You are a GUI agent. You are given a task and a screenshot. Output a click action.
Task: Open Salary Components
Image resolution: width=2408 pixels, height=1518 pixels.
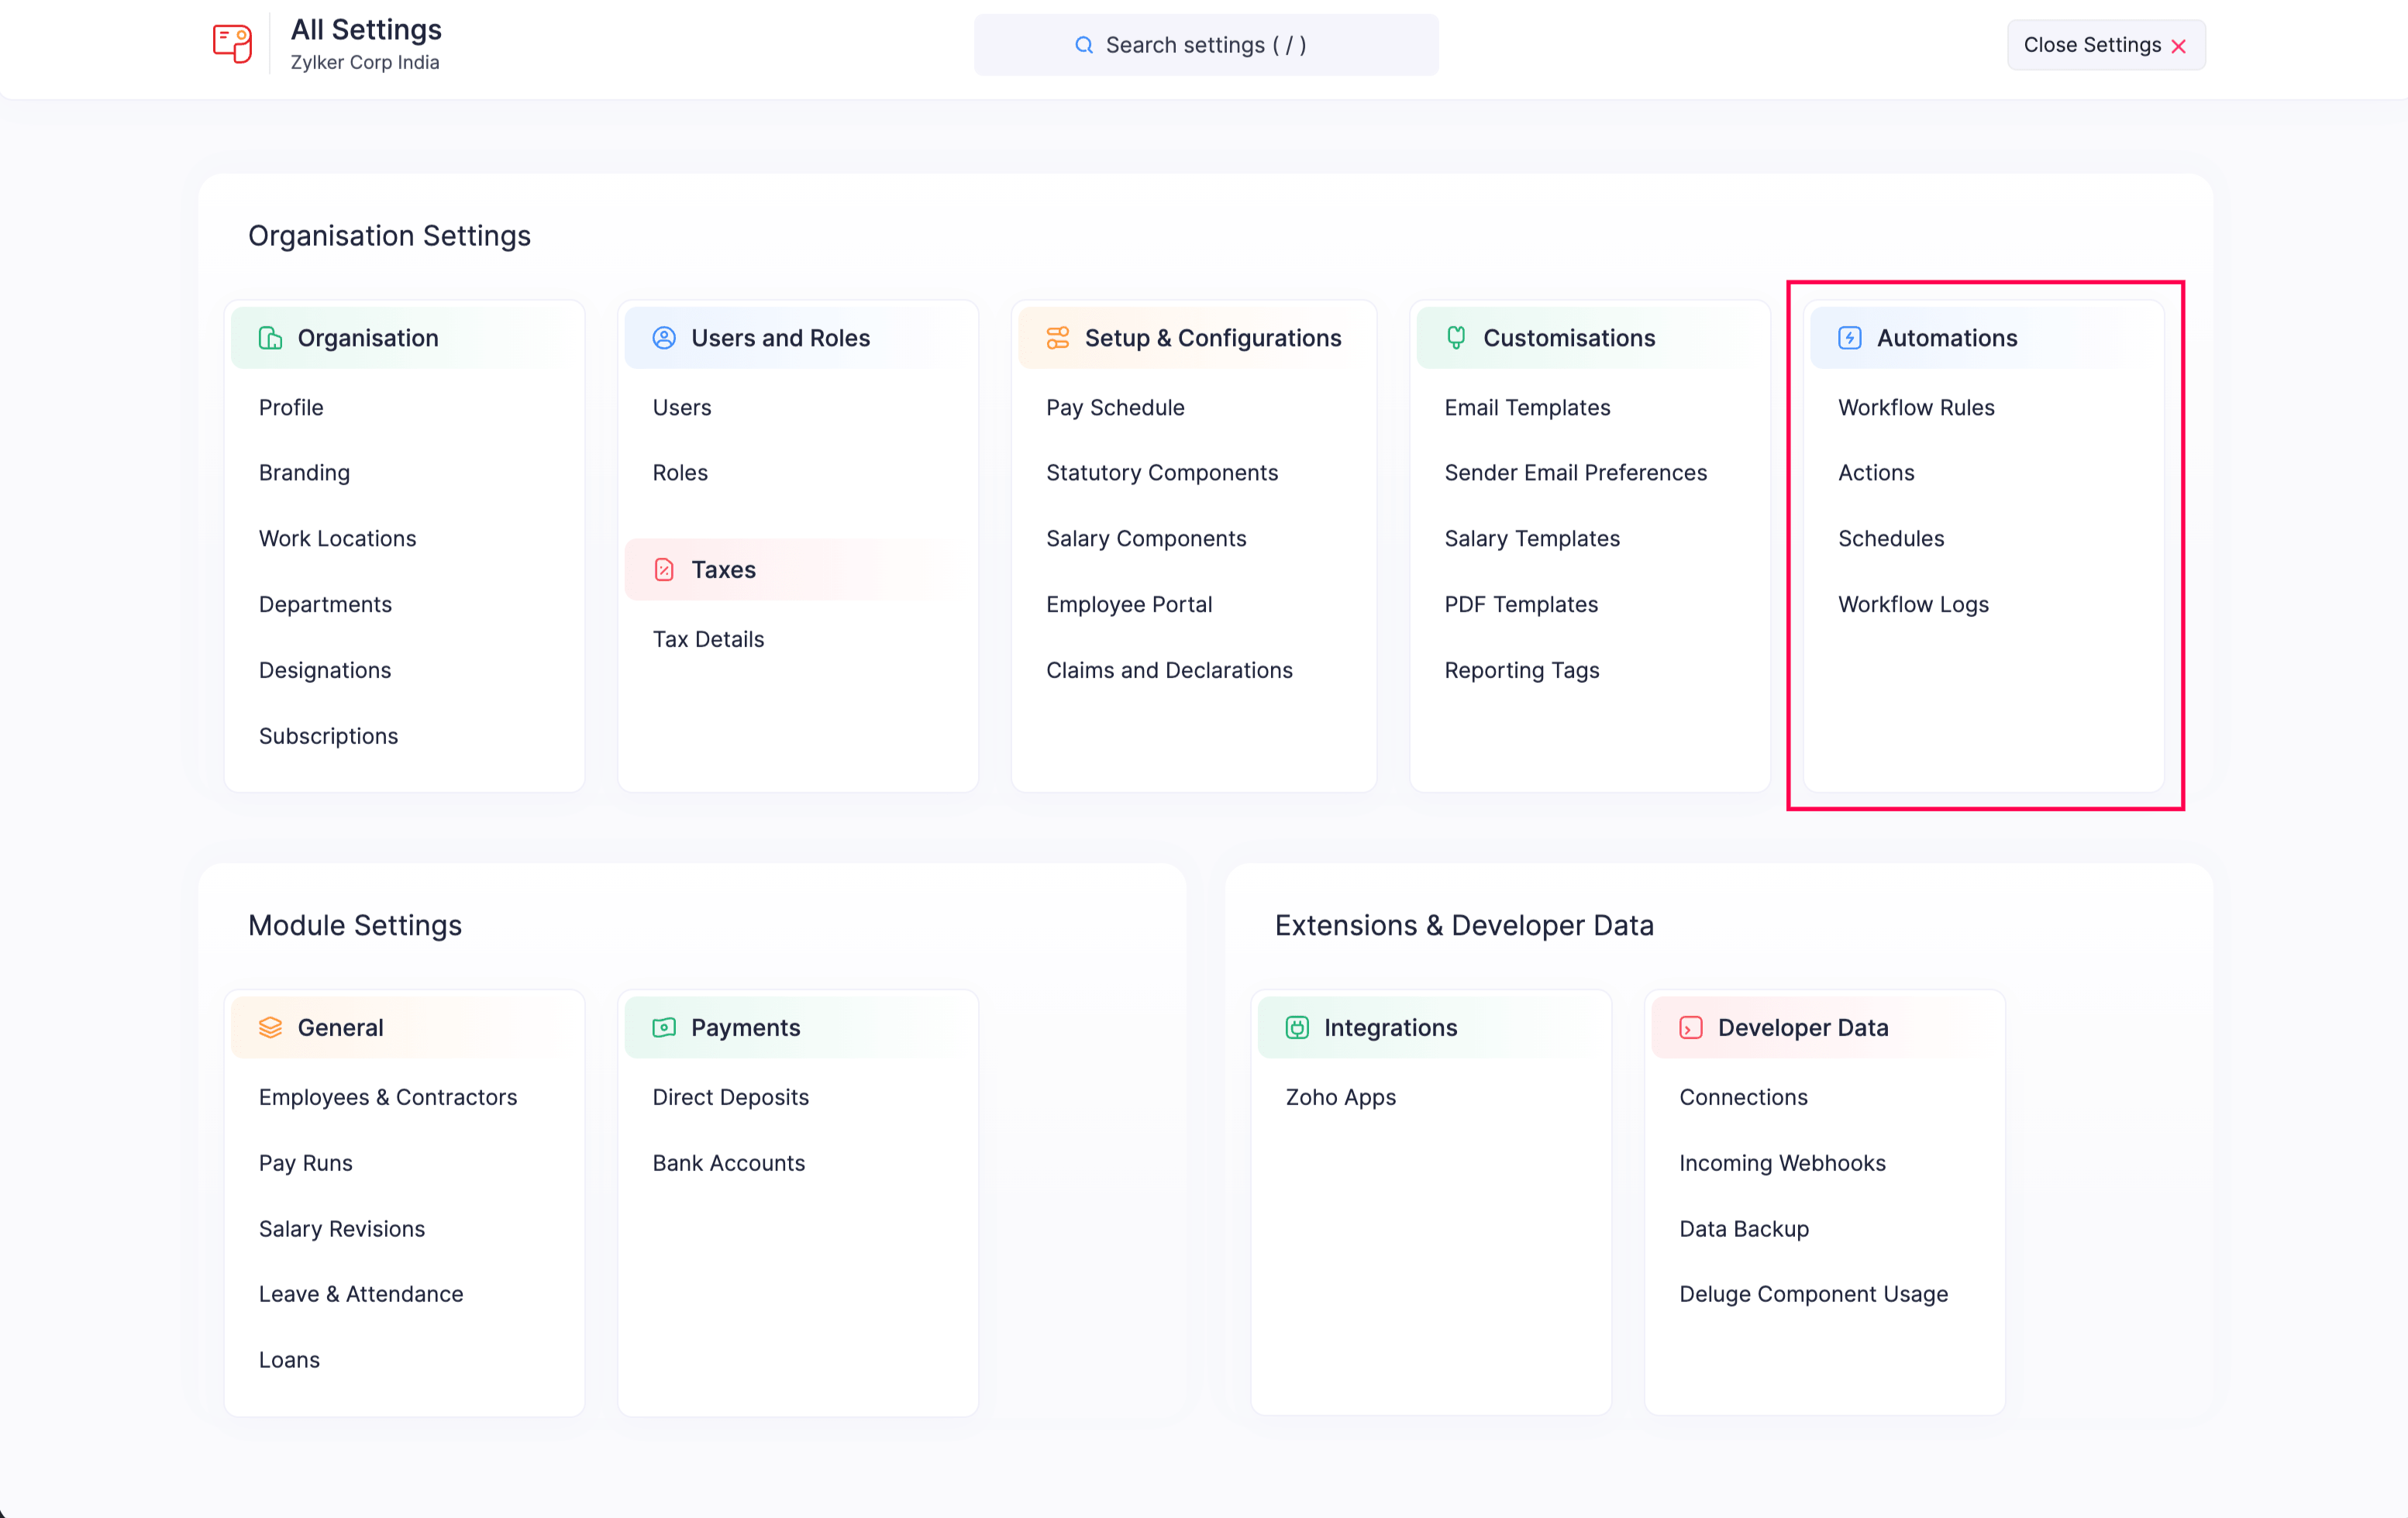(x=1146, y=539)
